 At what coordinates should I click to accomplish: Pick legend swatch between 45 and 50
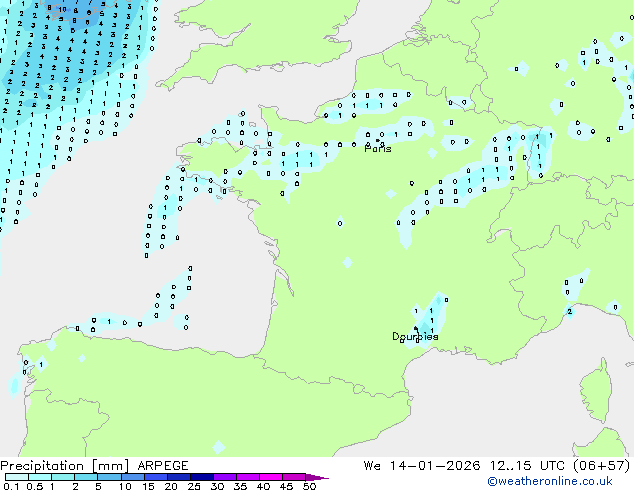pyautogui.click(x=294, y=477)
